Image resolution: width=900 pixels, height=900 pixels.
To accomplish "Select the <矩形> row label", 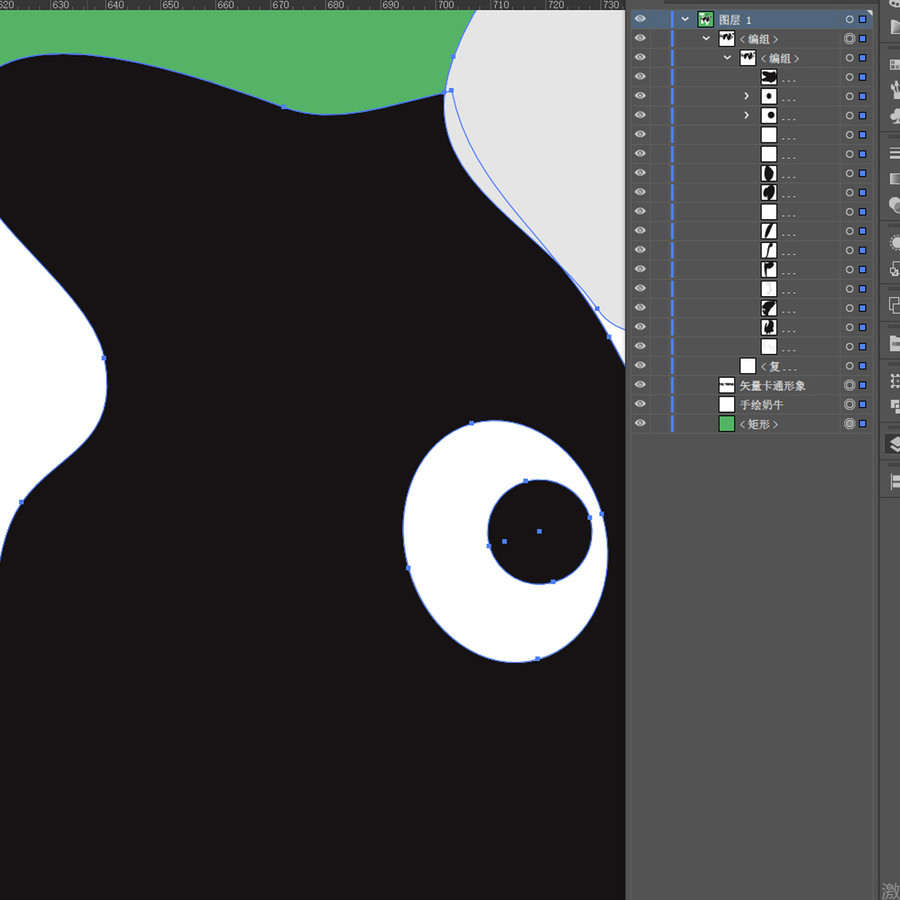I will [759, 424].
